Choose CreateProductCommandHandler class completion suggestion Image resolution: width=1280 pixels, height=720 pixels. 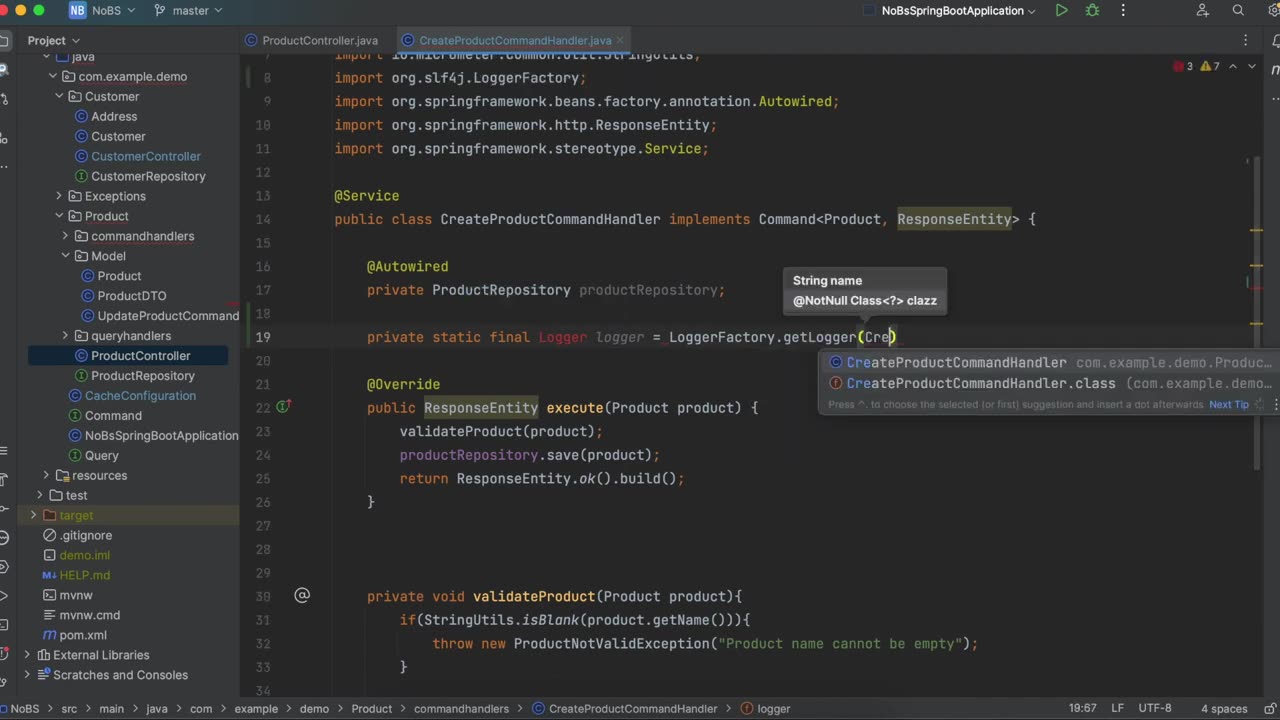pyautogui.click(x=1050, y=363)
